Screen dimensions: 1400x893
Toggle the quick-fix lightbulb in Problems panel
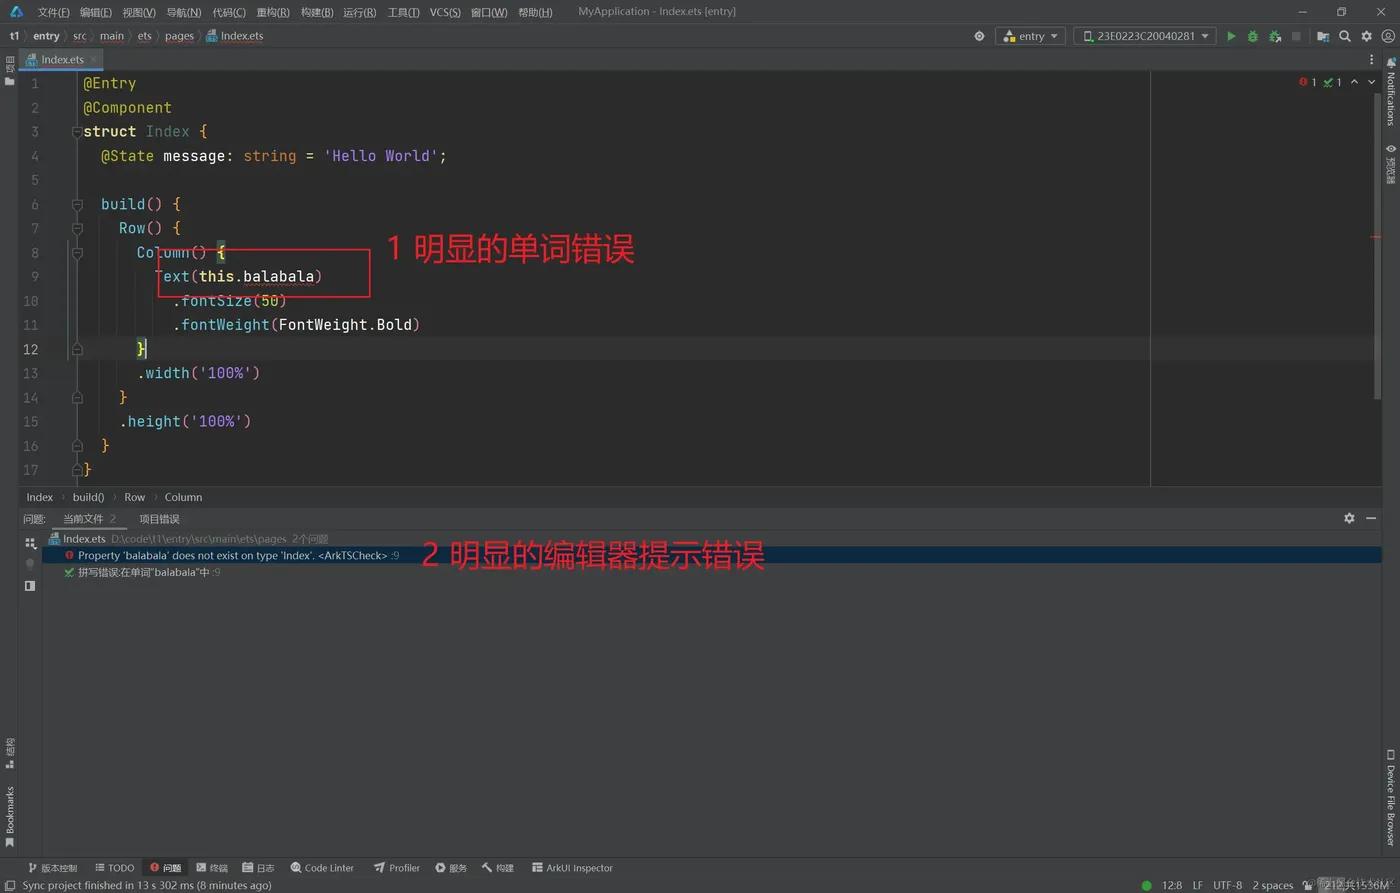[30, 564]
